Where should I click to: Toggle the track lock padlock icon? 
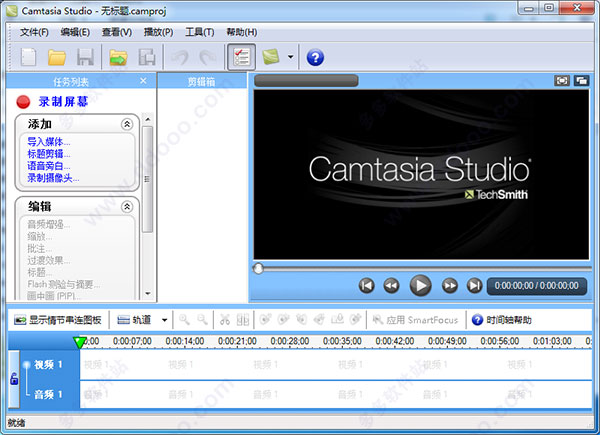coord(14,379)
